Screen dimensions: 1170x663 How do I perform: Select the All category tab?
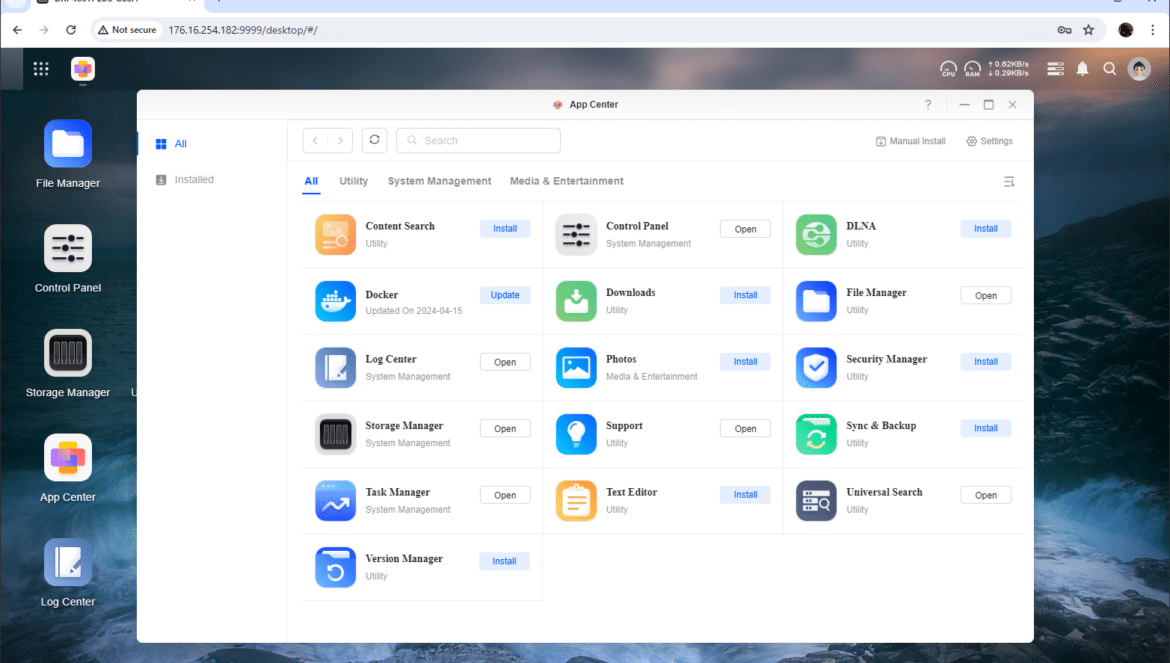tap(311, 181)
